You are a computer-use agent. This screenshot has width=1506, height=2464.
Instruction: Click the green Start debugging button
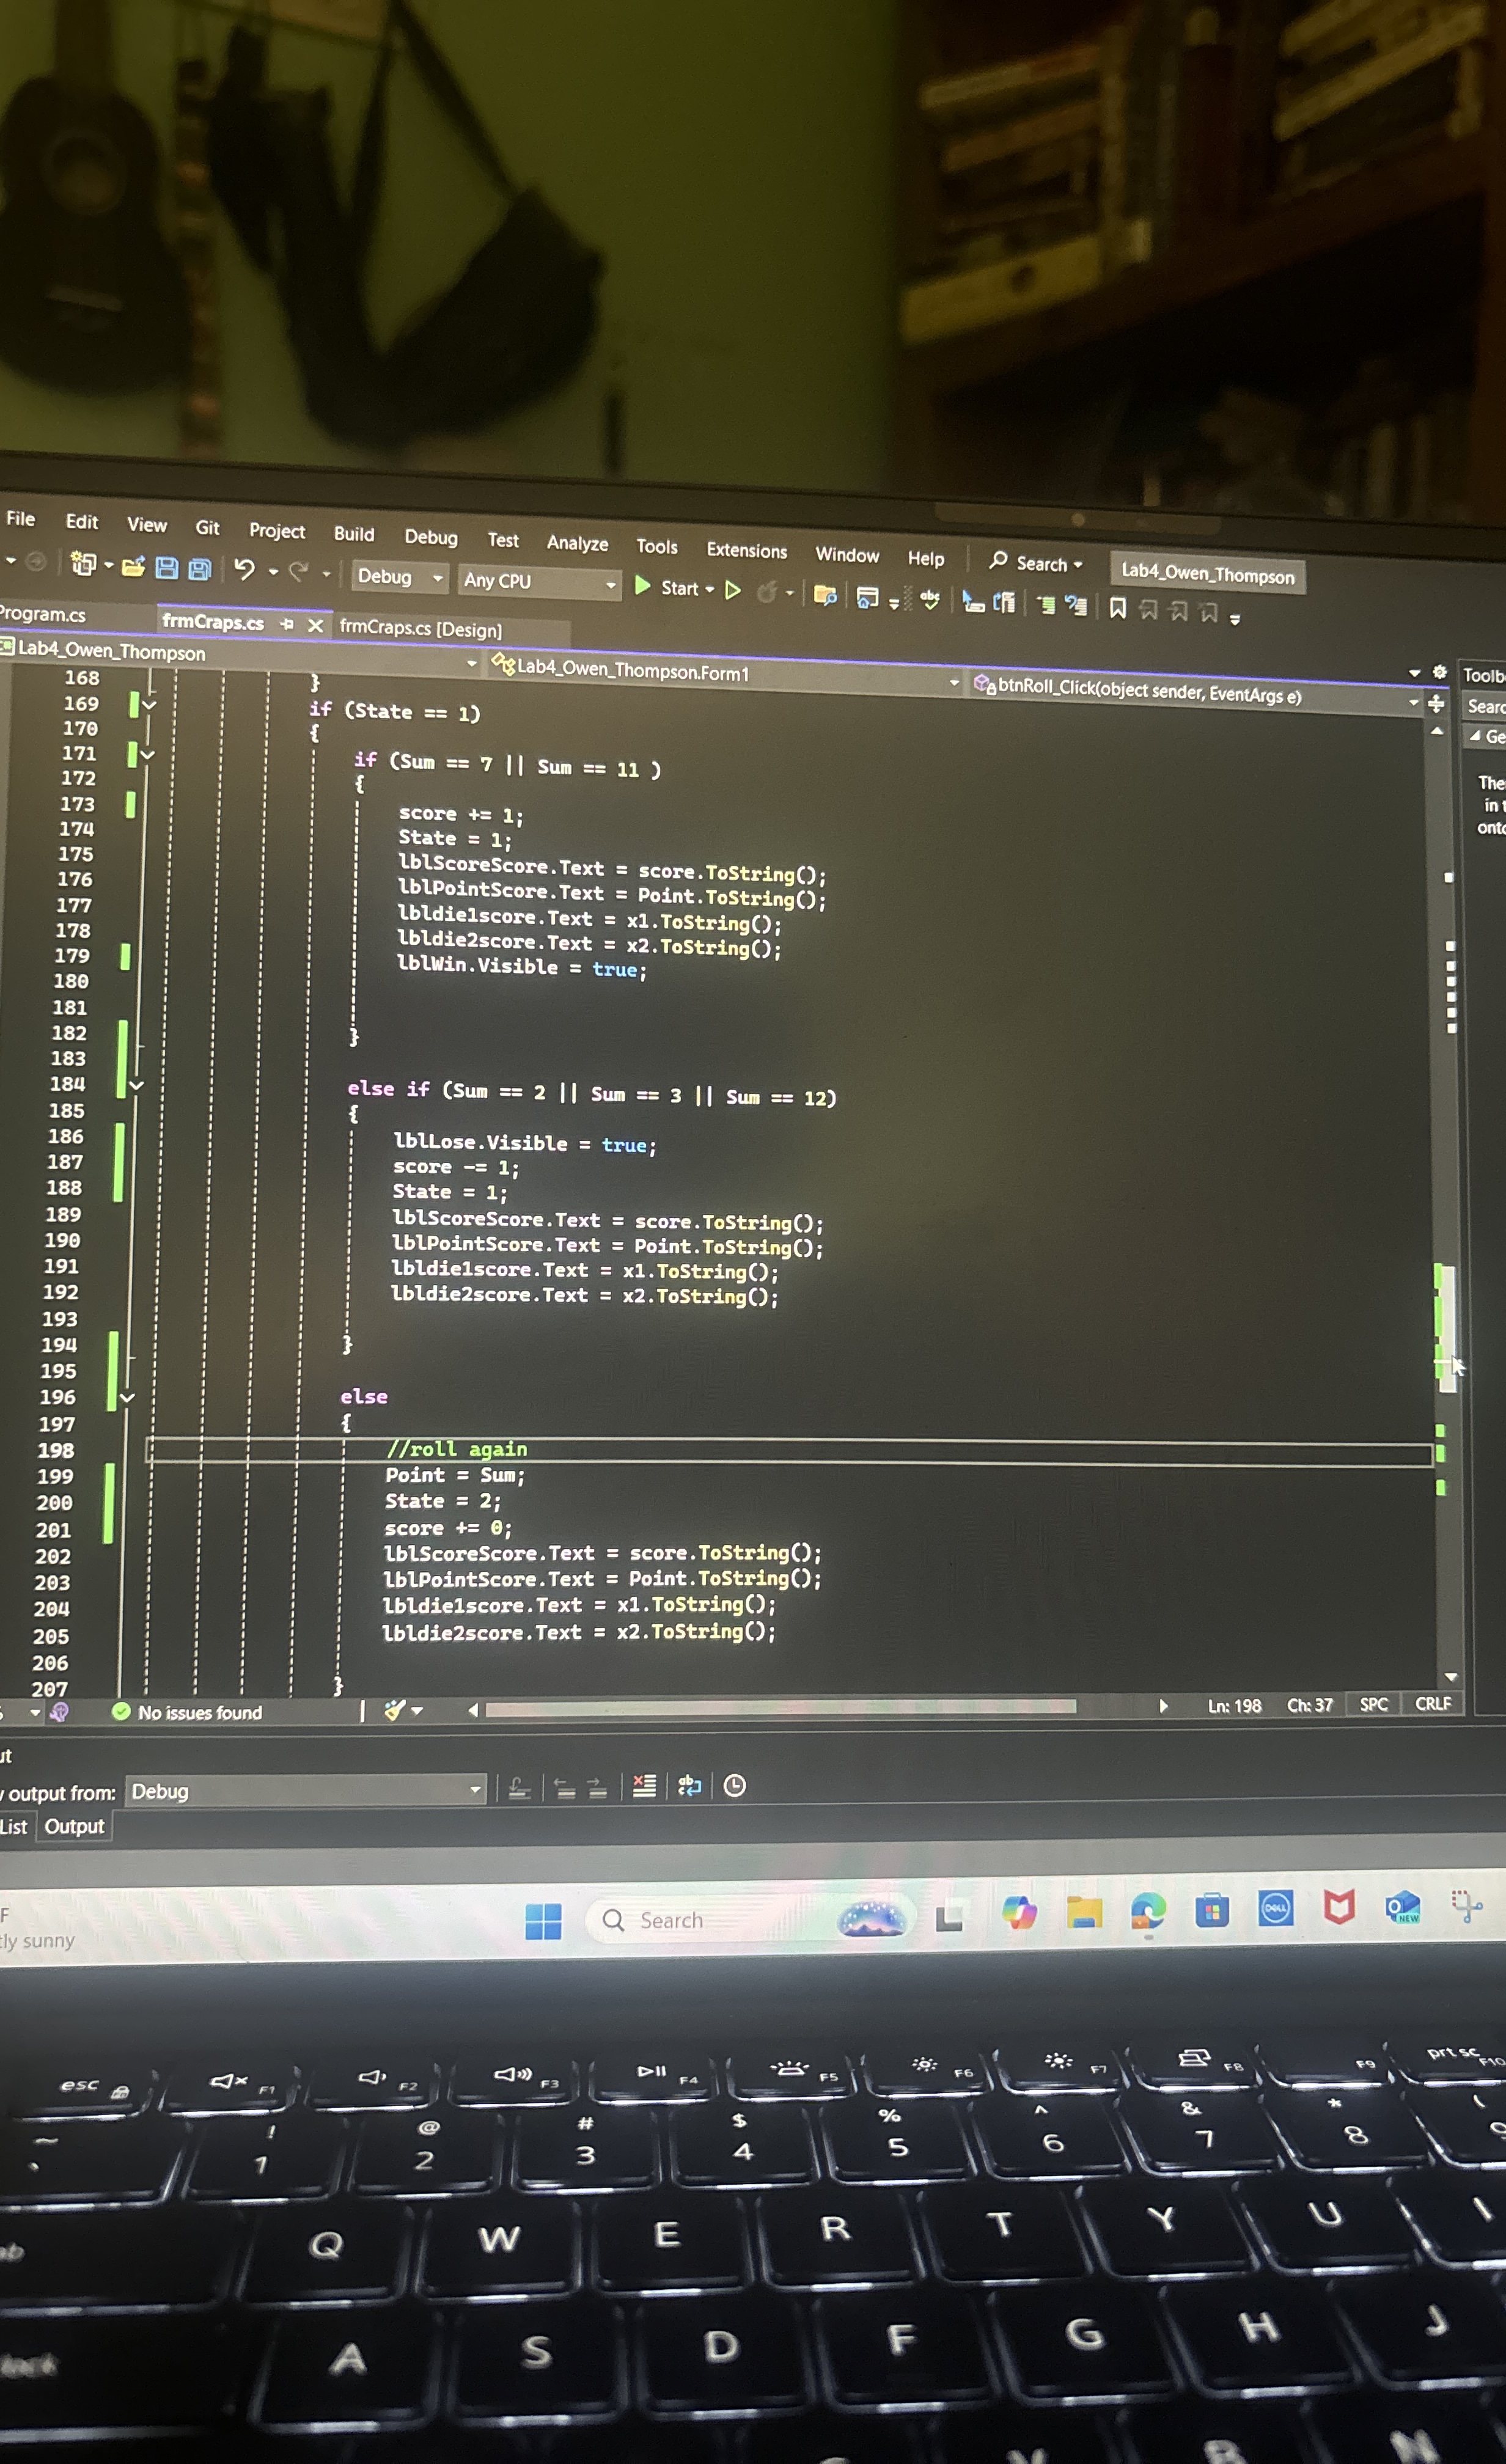(644, 586)
